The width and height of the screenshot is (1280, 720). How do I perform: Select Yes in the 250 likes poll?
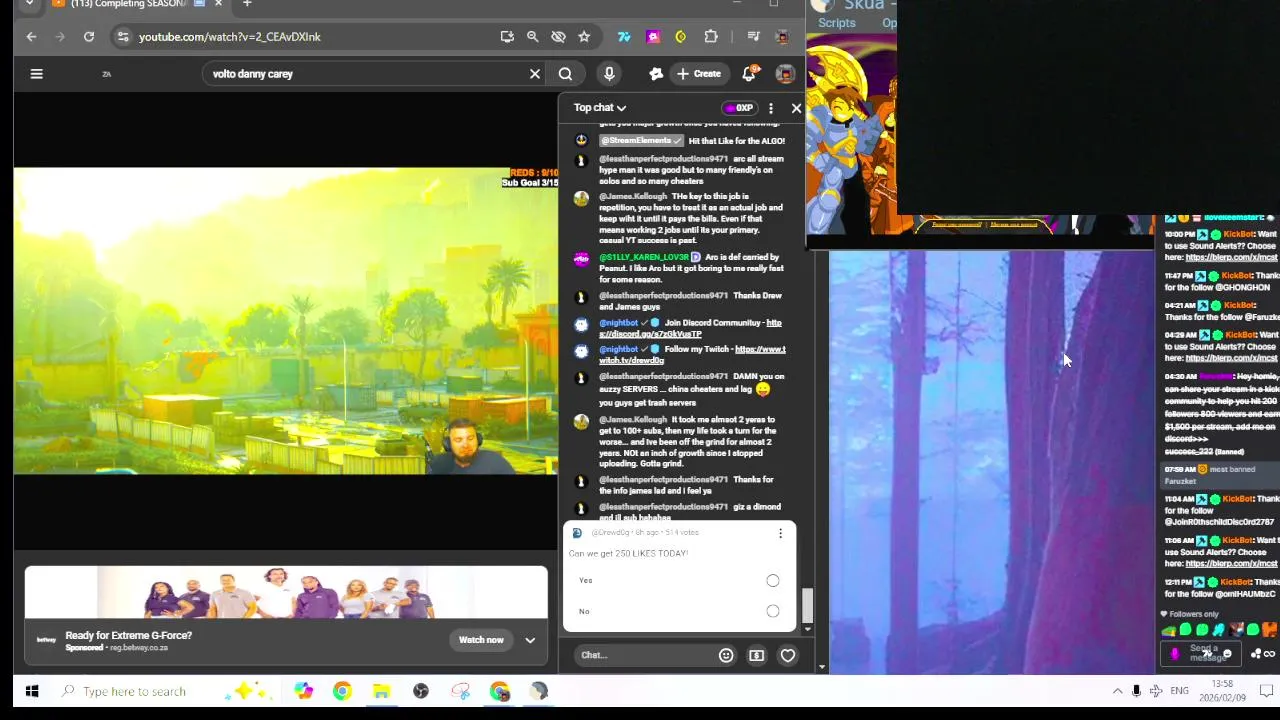[x=680, y=581]
